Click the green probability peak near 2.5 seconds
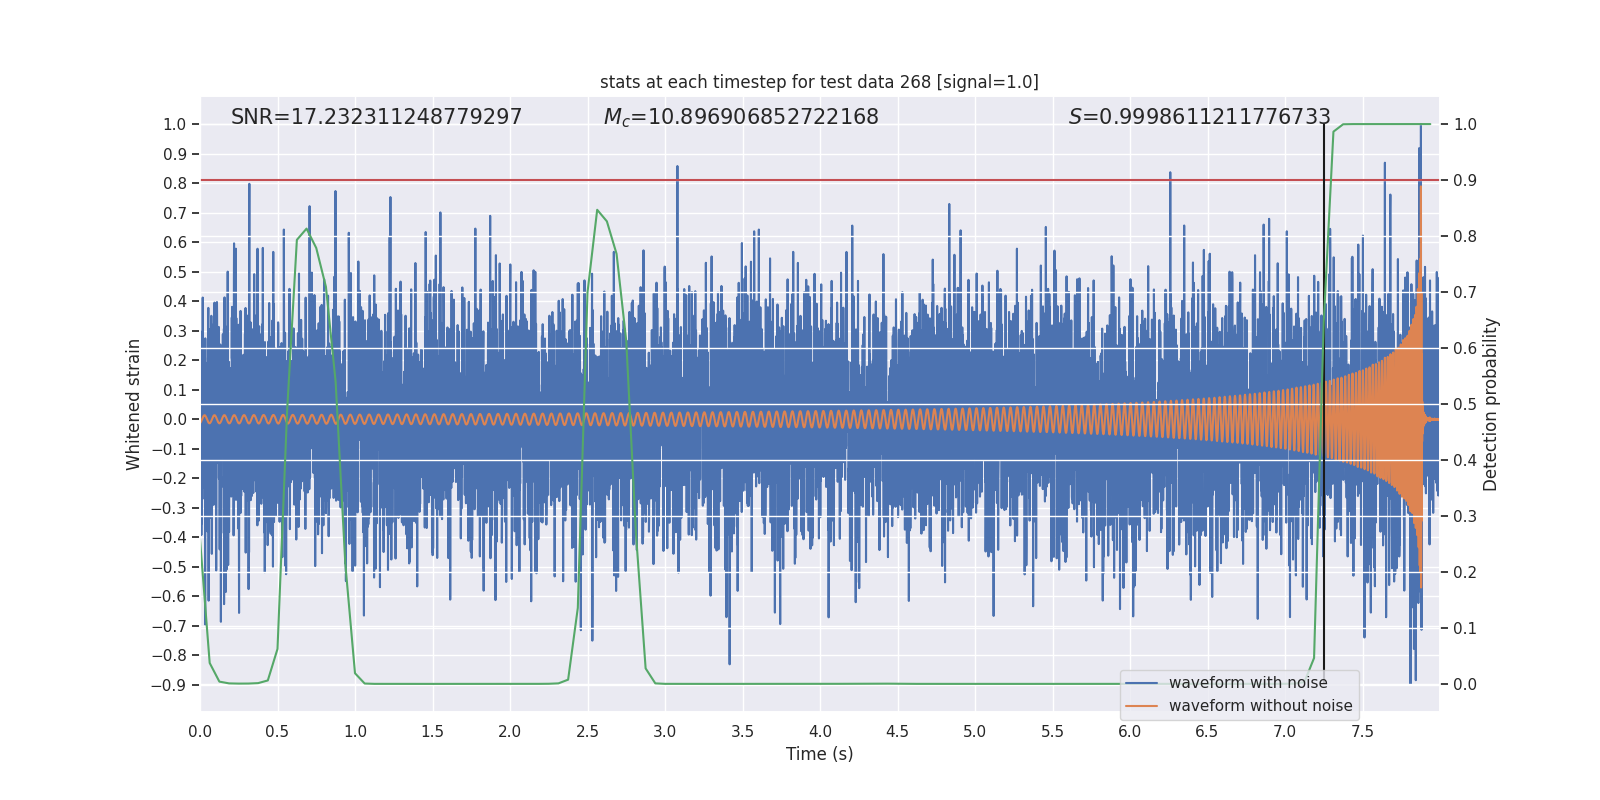 point(597,210)
